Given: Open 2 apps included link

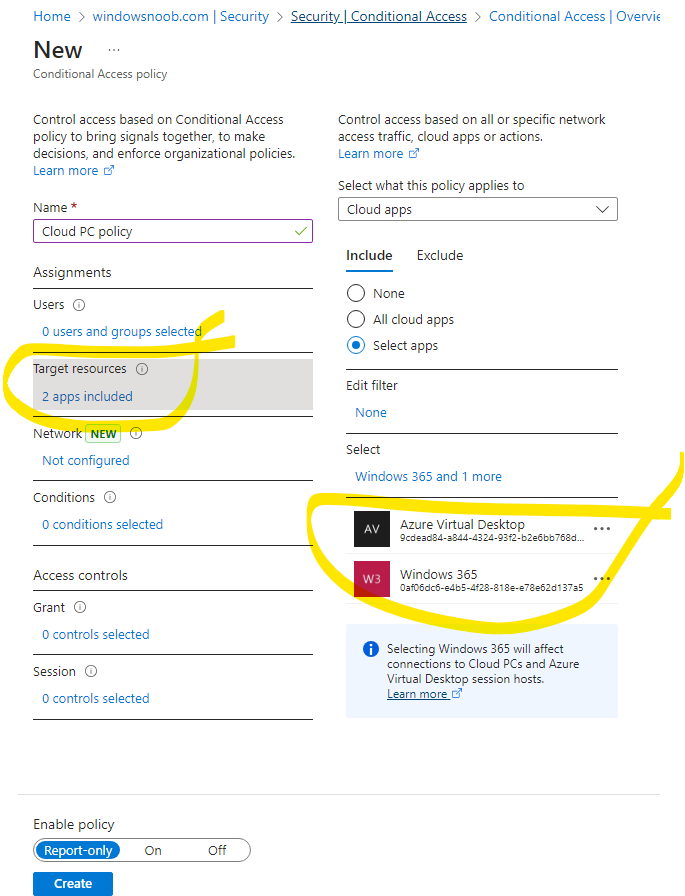Looking at the screenshot, I should [87, 397].
